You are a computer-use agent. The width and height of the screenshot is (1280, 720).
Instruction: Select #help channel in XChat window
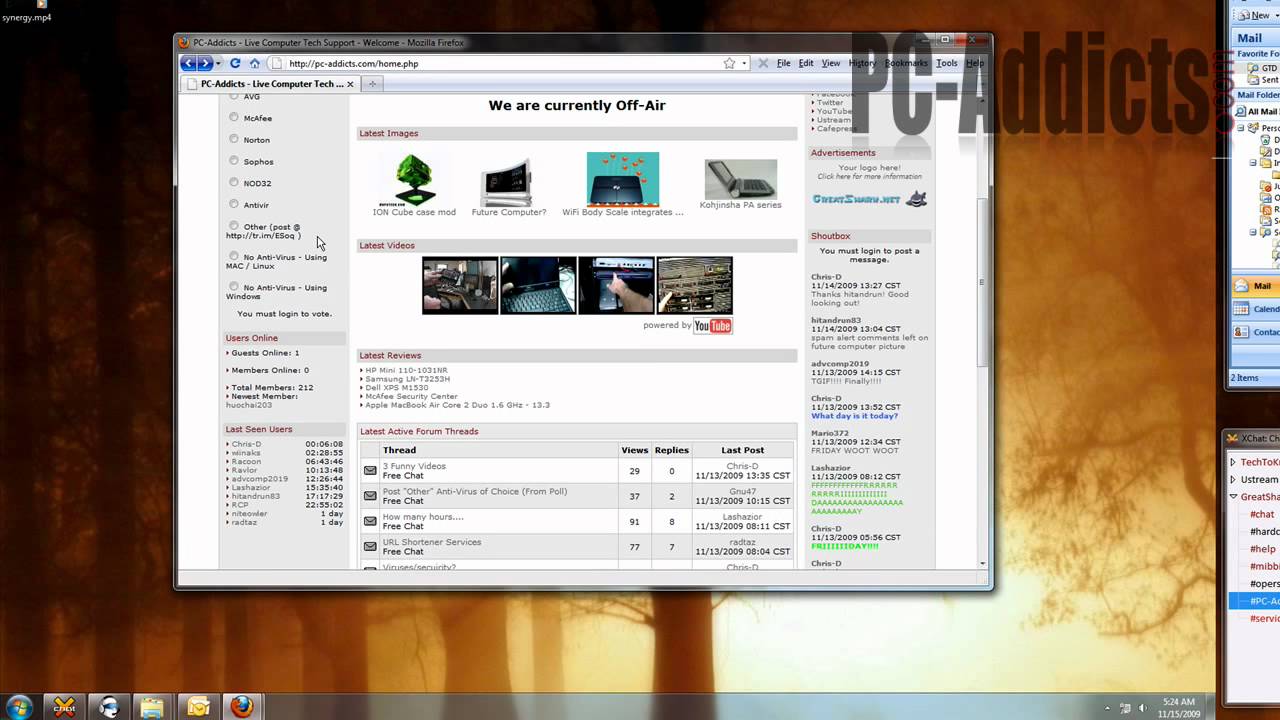[x=1263, y=549]
